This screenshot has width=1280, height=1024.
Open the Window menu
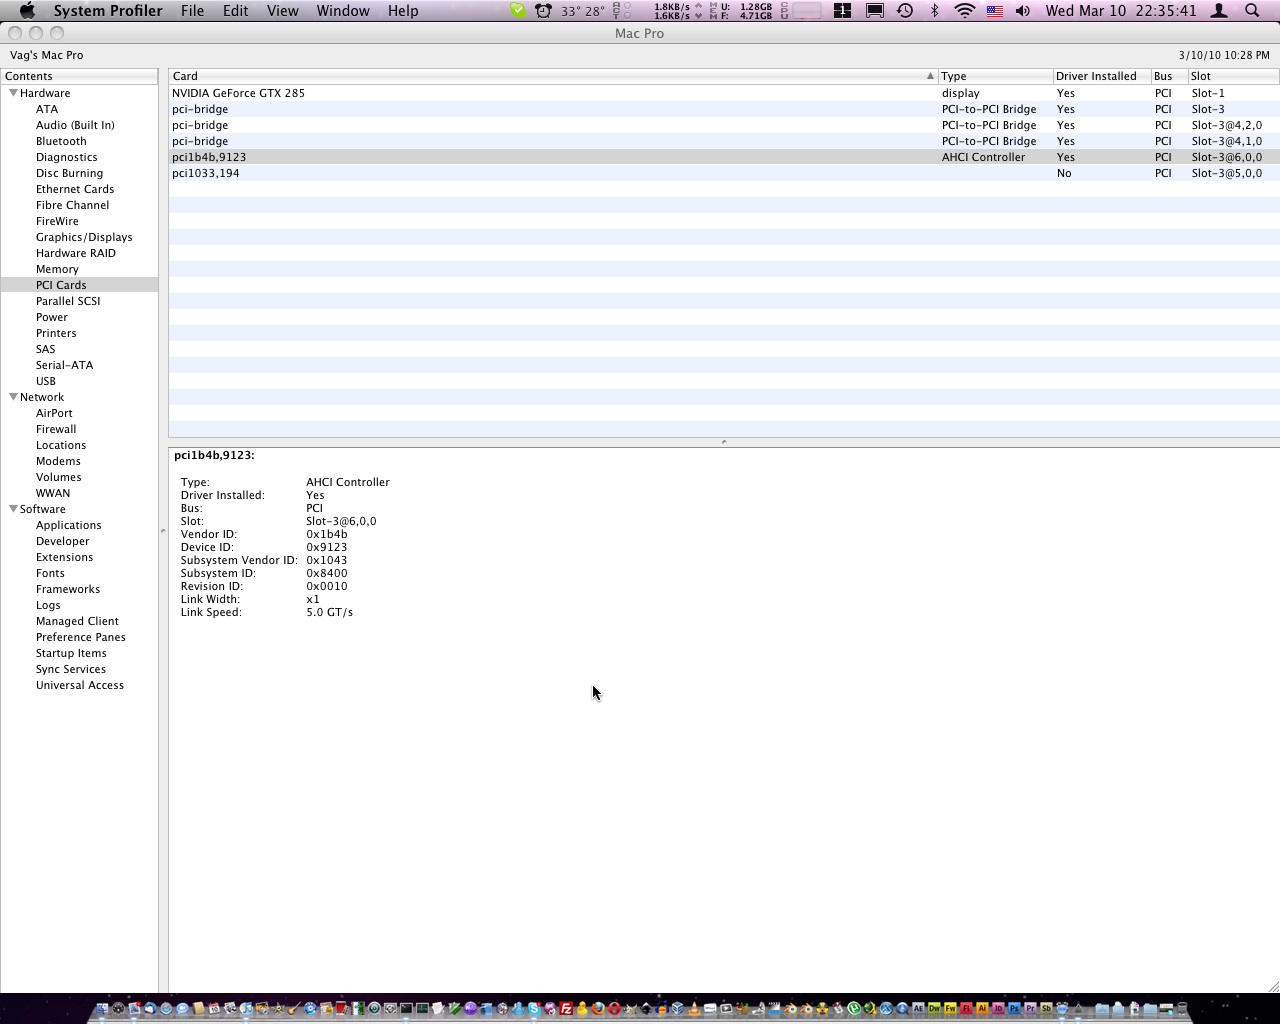point(343,11)
